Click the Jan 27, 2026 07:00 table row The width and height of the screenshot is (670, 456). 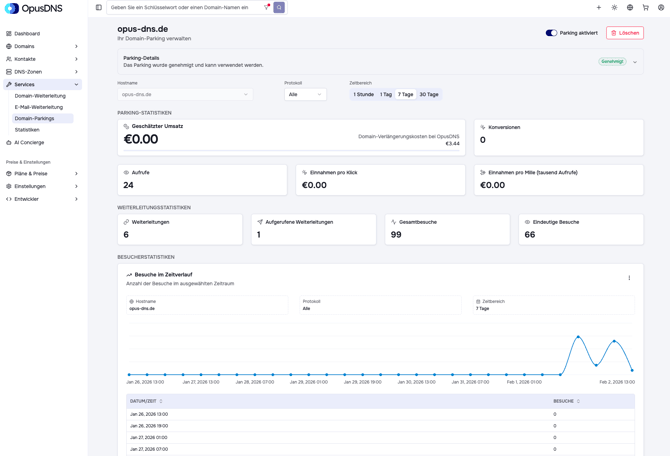click(380, 449)
